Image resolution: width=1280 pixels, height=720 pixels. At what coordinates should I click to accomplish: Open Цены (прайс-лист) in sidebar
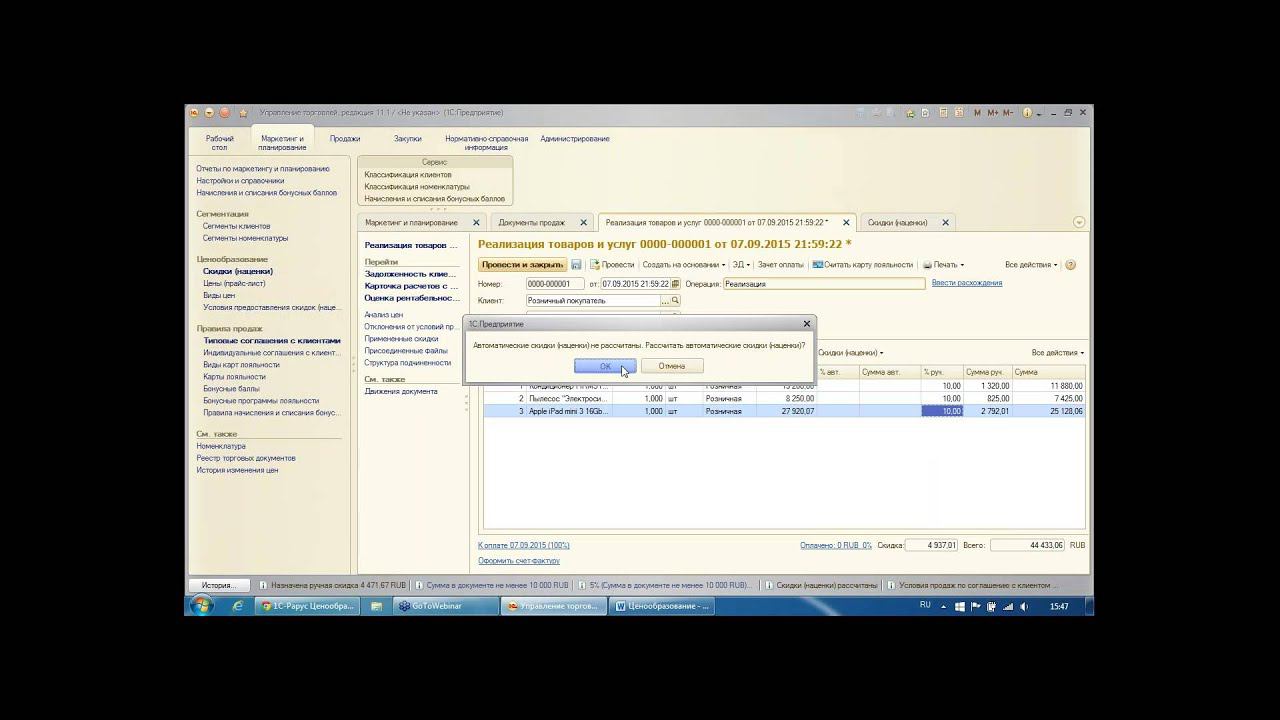coord(233,283)
